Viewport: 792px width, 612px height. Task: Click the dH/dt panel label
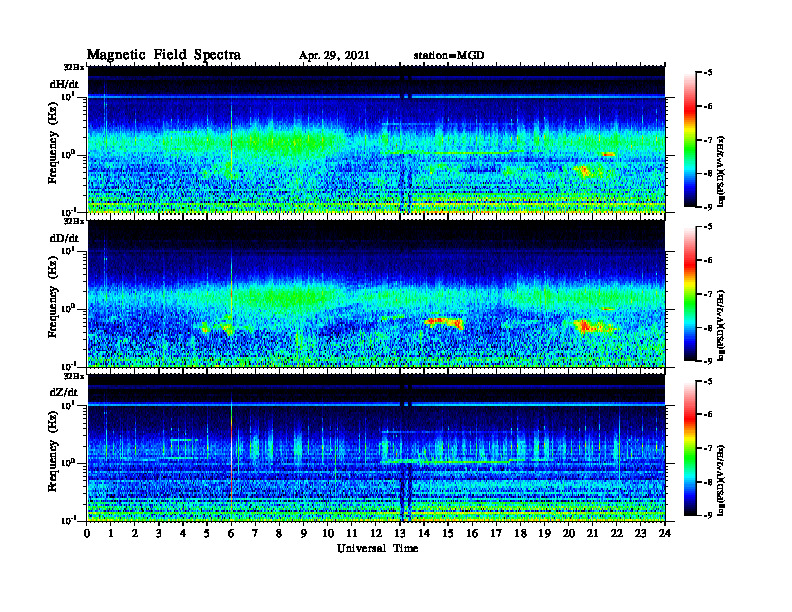64,84
